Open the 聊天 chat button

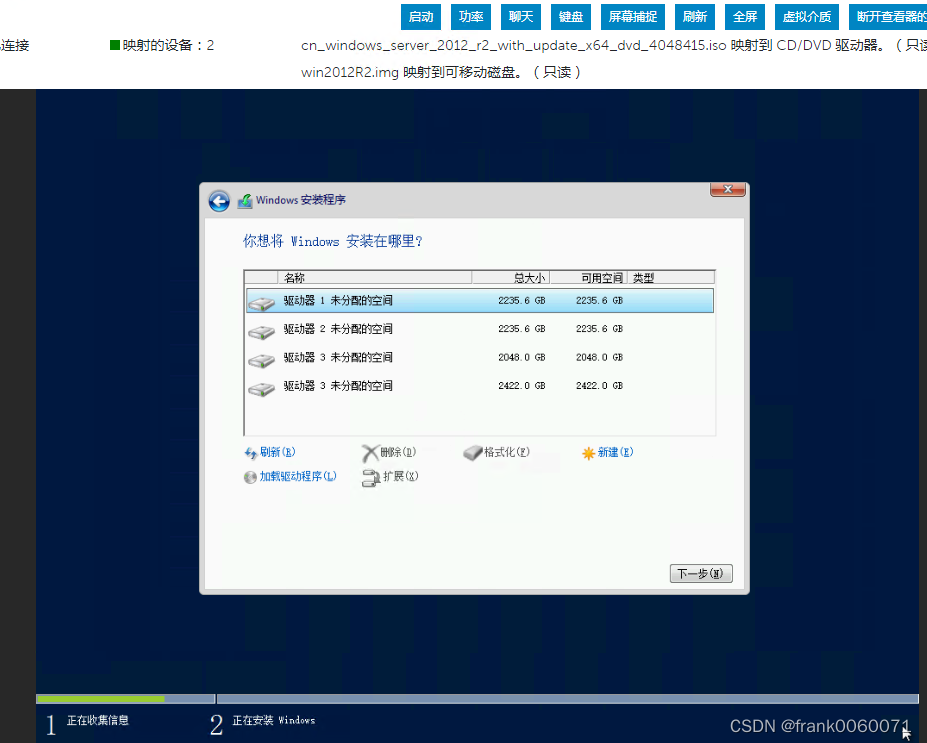521,17
